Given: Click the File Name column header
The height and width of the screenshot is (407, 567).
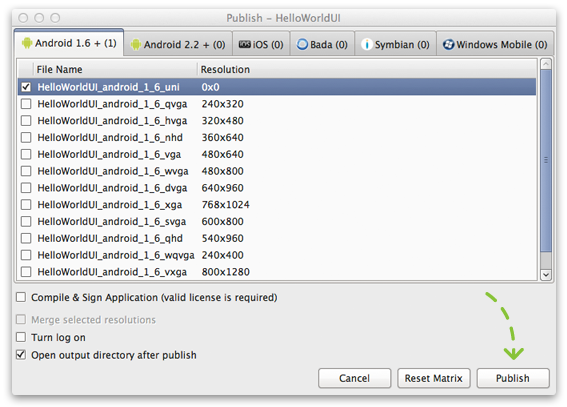Looking at the screenshot, I should (x=115, y=69).
